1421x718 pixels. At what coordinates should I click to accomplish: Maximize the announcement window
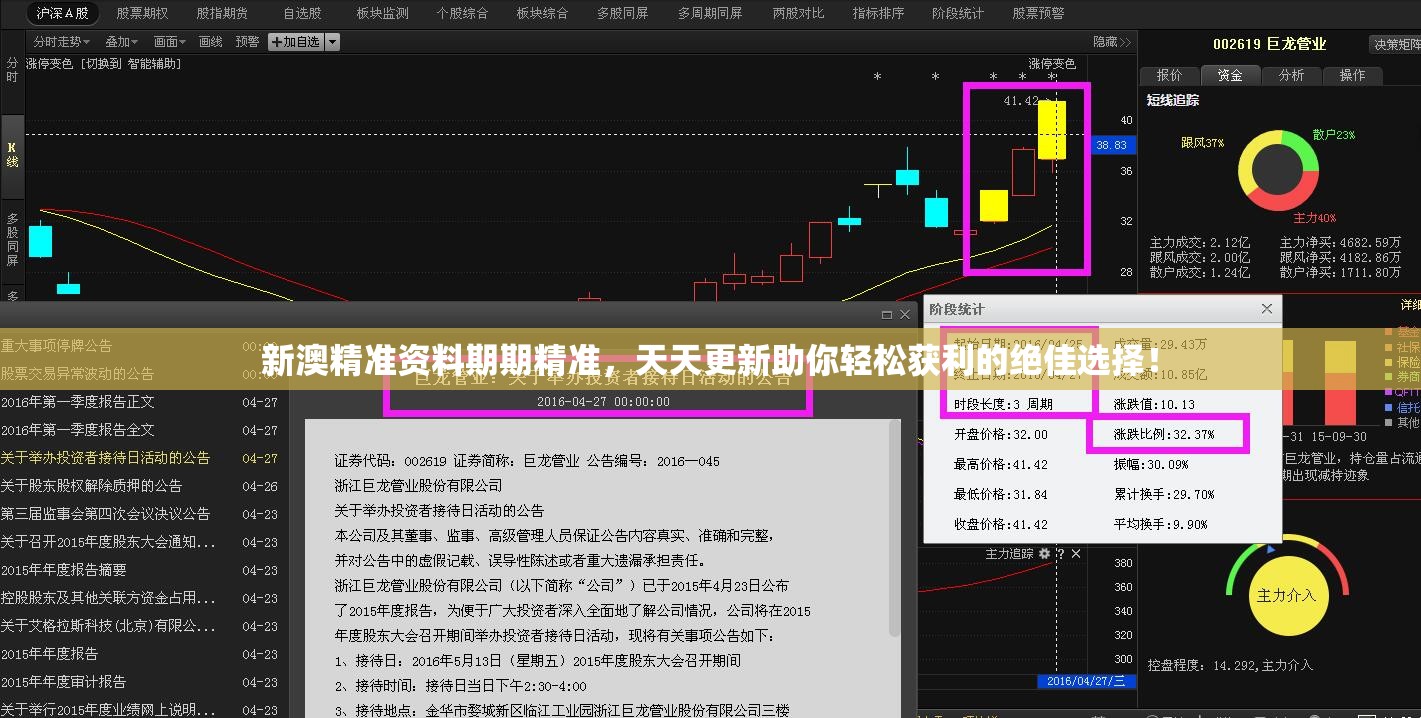click(x=887, y=314)
